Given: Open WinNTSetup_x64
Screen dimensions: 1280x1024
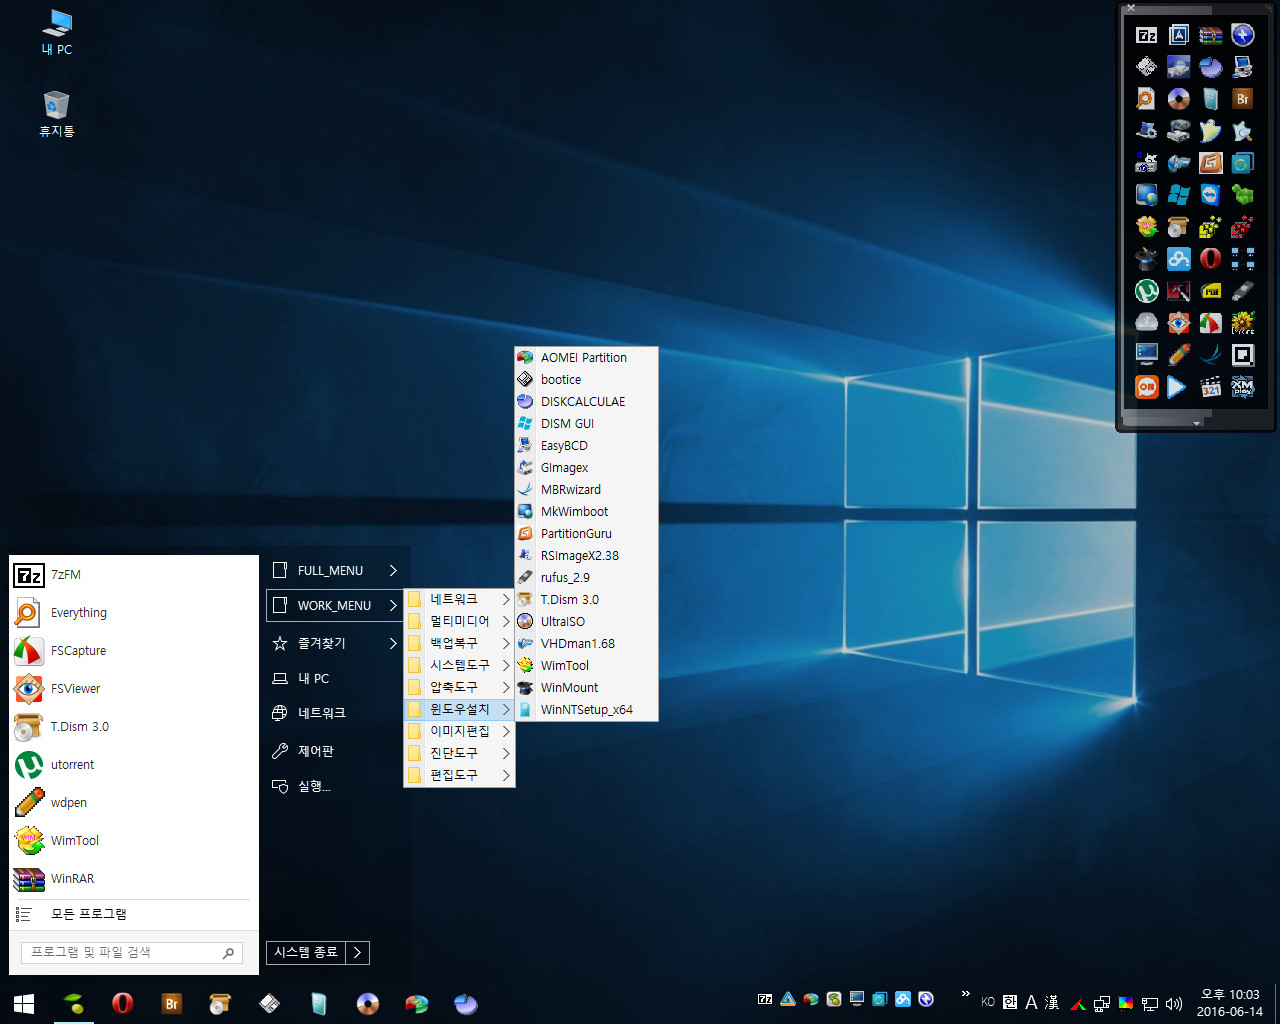Looking at the screenshot, I should click(586, 709).
